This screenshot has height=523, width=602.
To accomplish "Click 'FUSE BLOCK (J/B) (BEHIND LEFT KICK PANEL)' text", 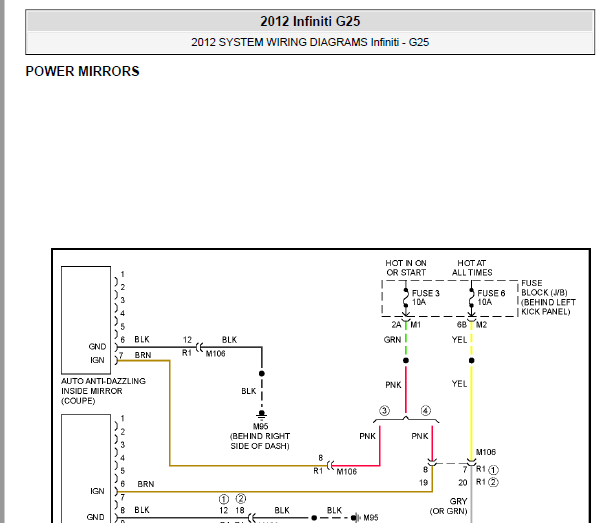I will (x=548, y=297).
